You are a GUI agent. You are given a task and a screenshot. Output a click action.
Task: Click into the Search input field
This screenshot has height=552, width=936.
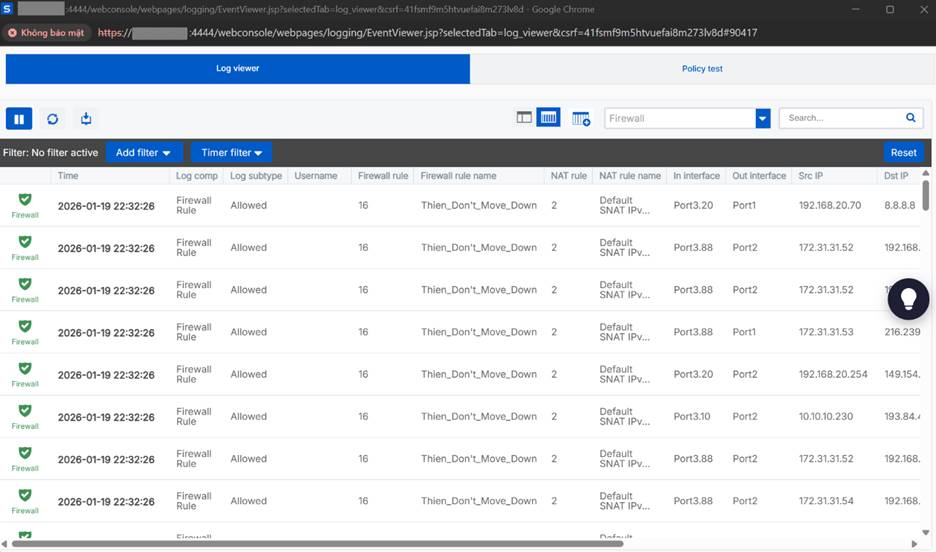coord(840,118)
